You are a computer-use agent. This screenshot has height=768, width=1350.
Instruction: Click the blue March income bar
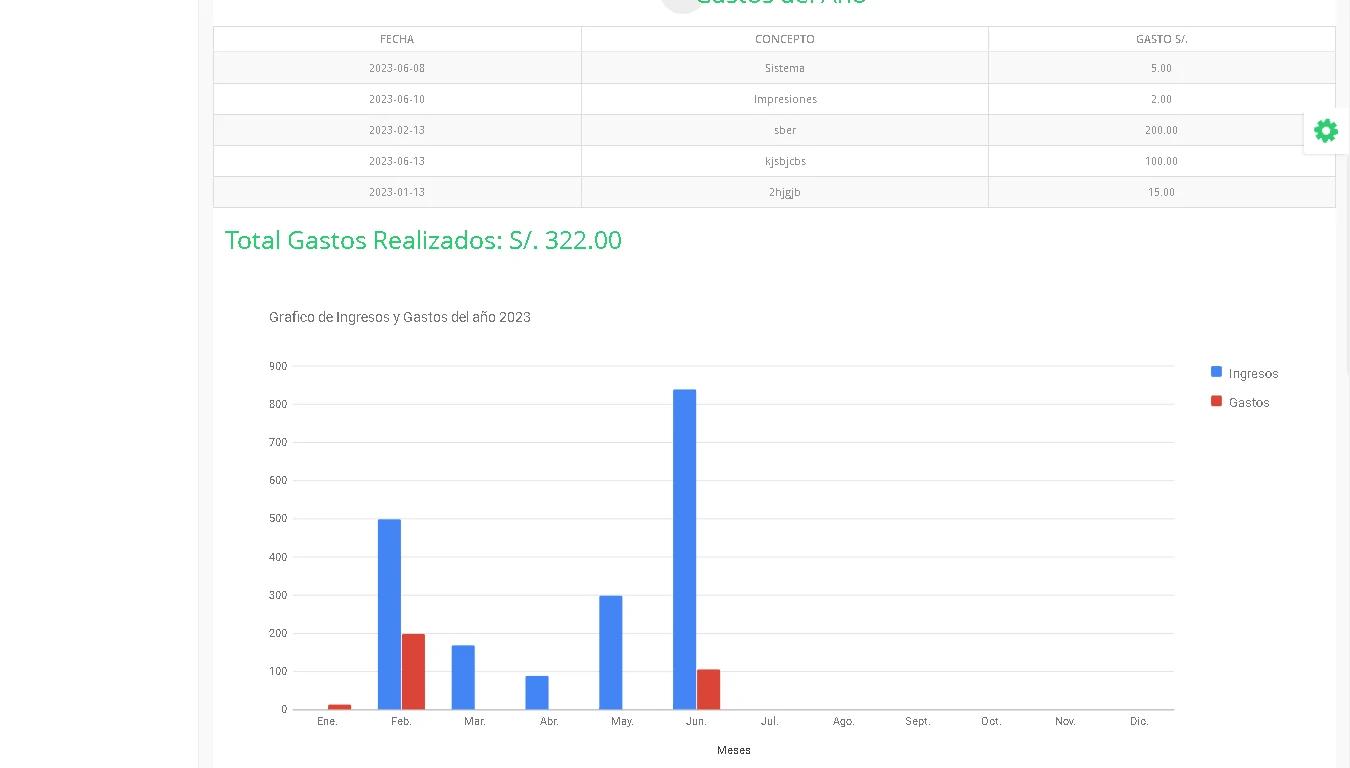tap(463, 677)
